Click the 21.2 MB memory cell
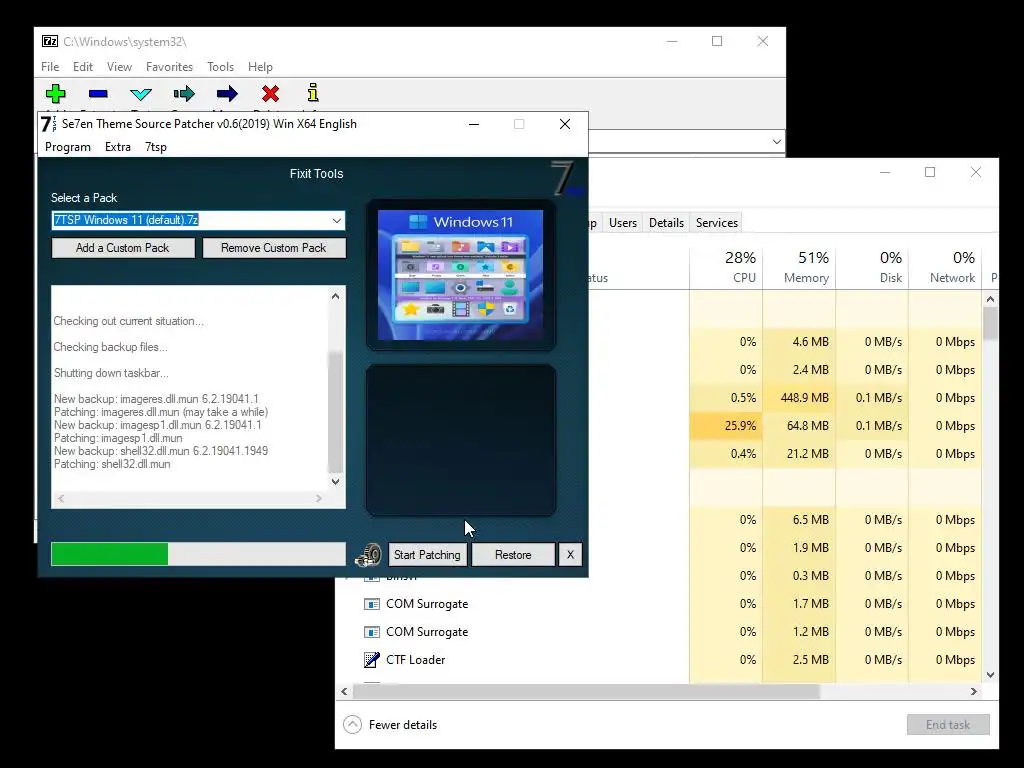 pyautogui.click(x=799, y=454)
